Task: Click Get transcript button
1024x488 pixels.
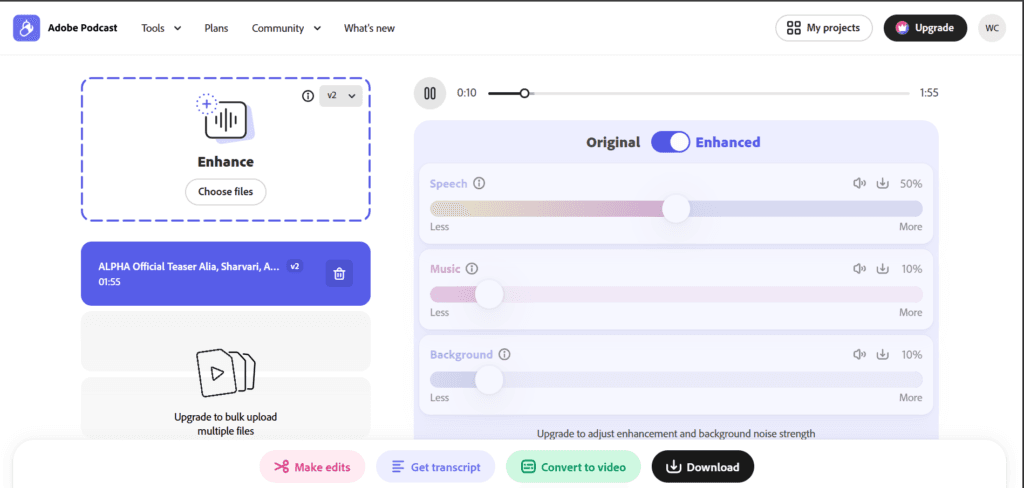Action: (x=436, y=467)
